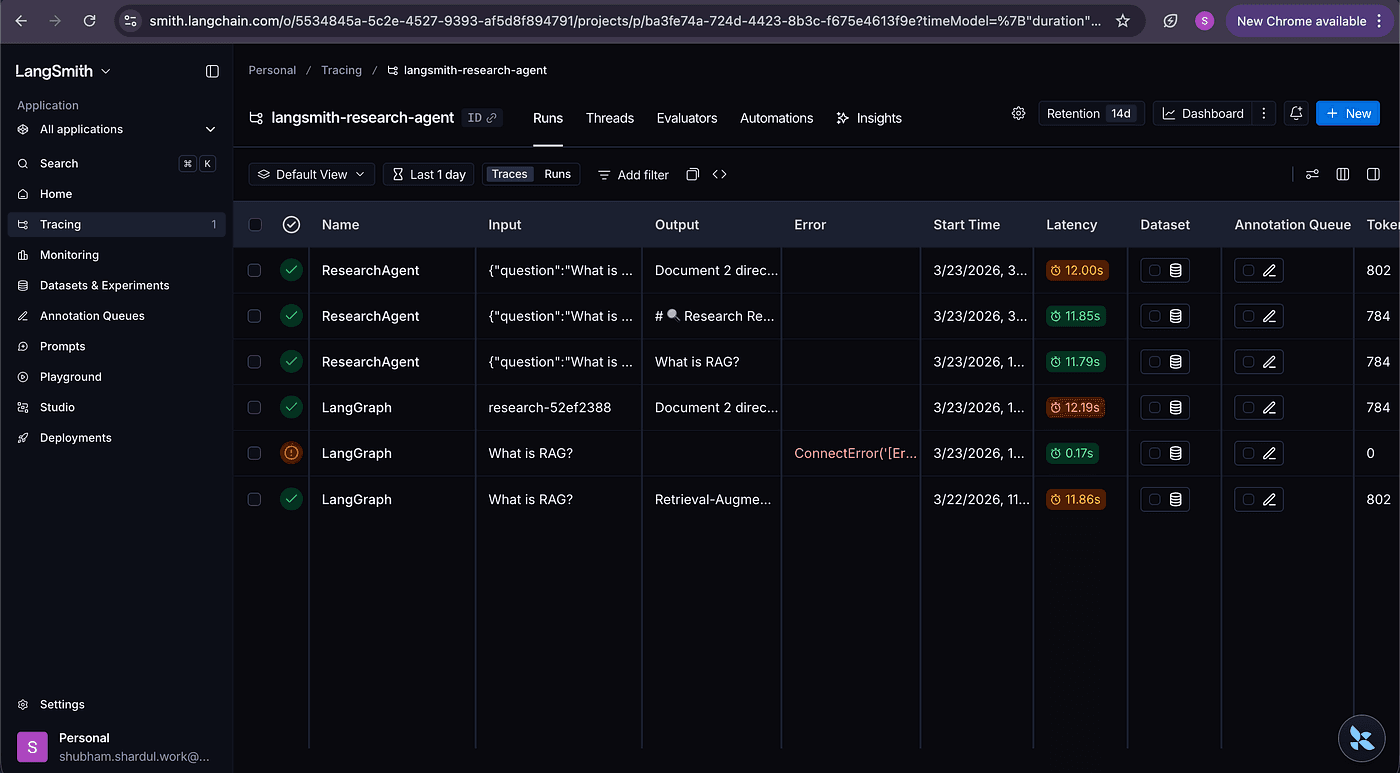Open Annotation Queues in the sidebar
Screen dimensions: 1400x773
(117, 316)
